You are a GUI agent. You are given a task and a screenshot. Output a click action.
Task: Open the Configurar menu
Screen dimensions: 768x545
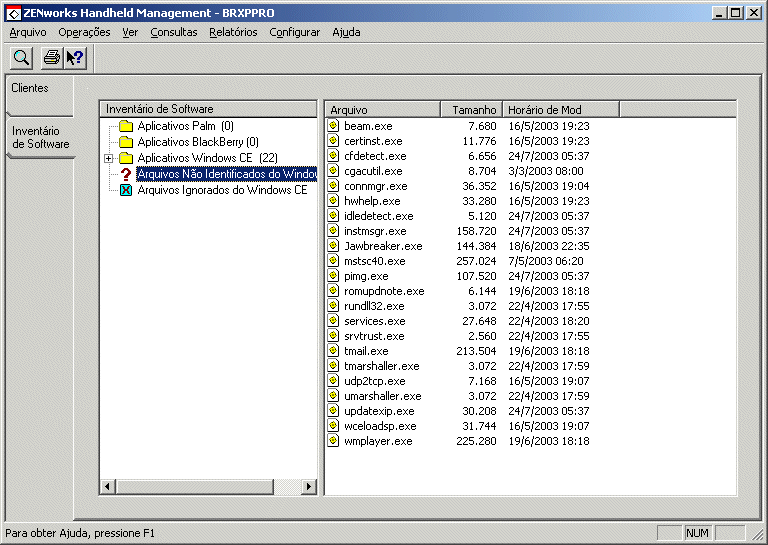[294, 32]
